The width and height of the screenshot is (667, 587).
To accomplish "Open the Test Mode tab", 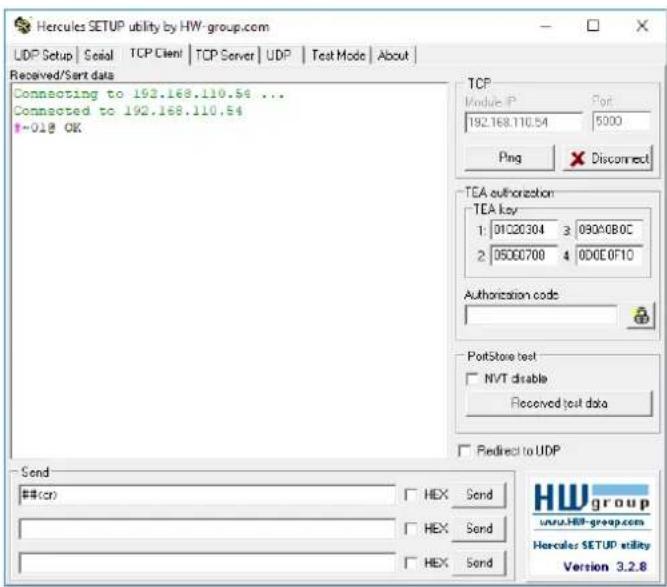I will (338, 55).
